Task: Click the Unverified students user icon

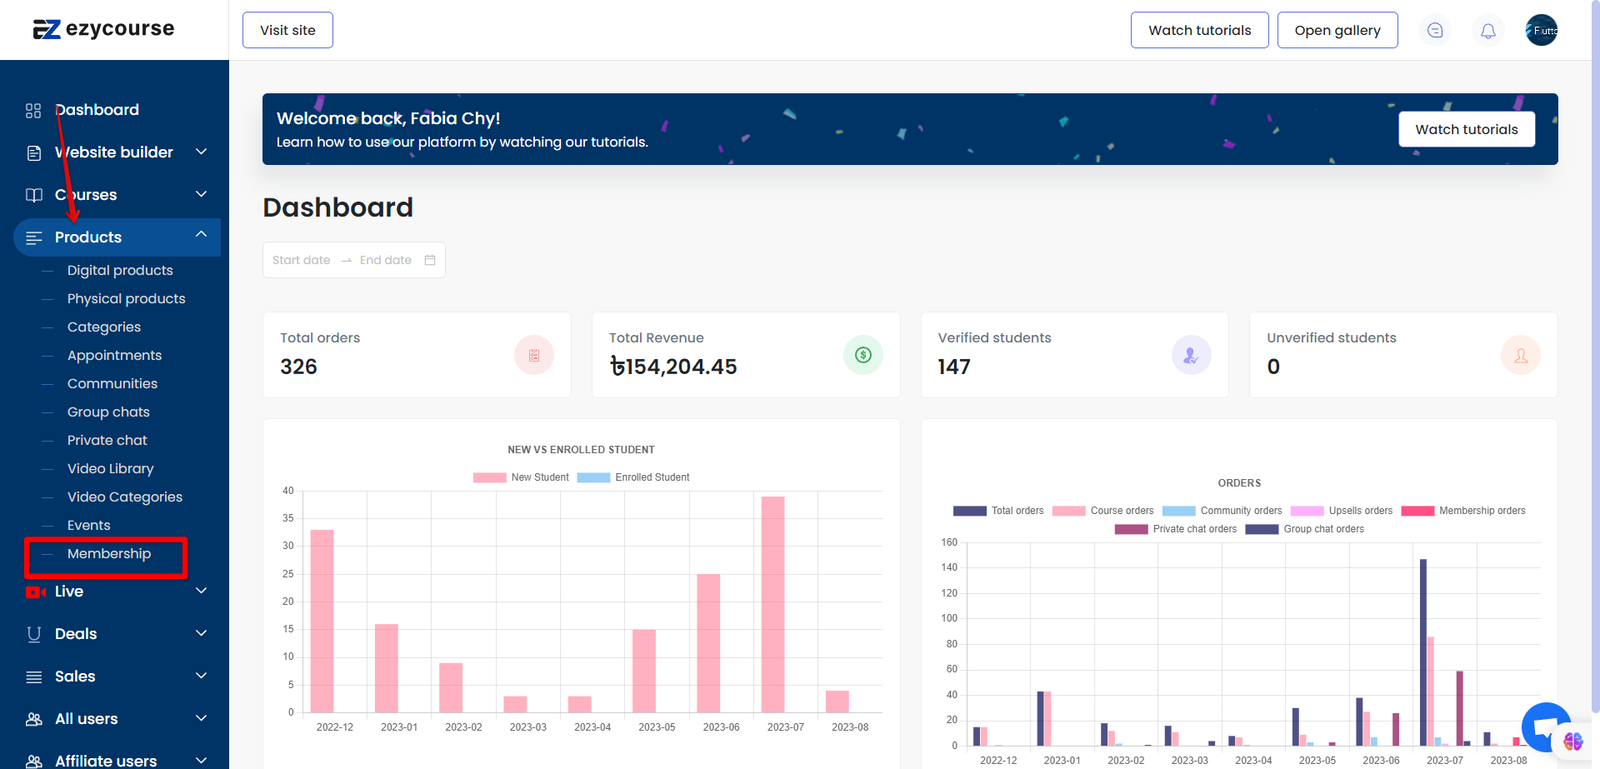Action: click(x=1520, y=355)
